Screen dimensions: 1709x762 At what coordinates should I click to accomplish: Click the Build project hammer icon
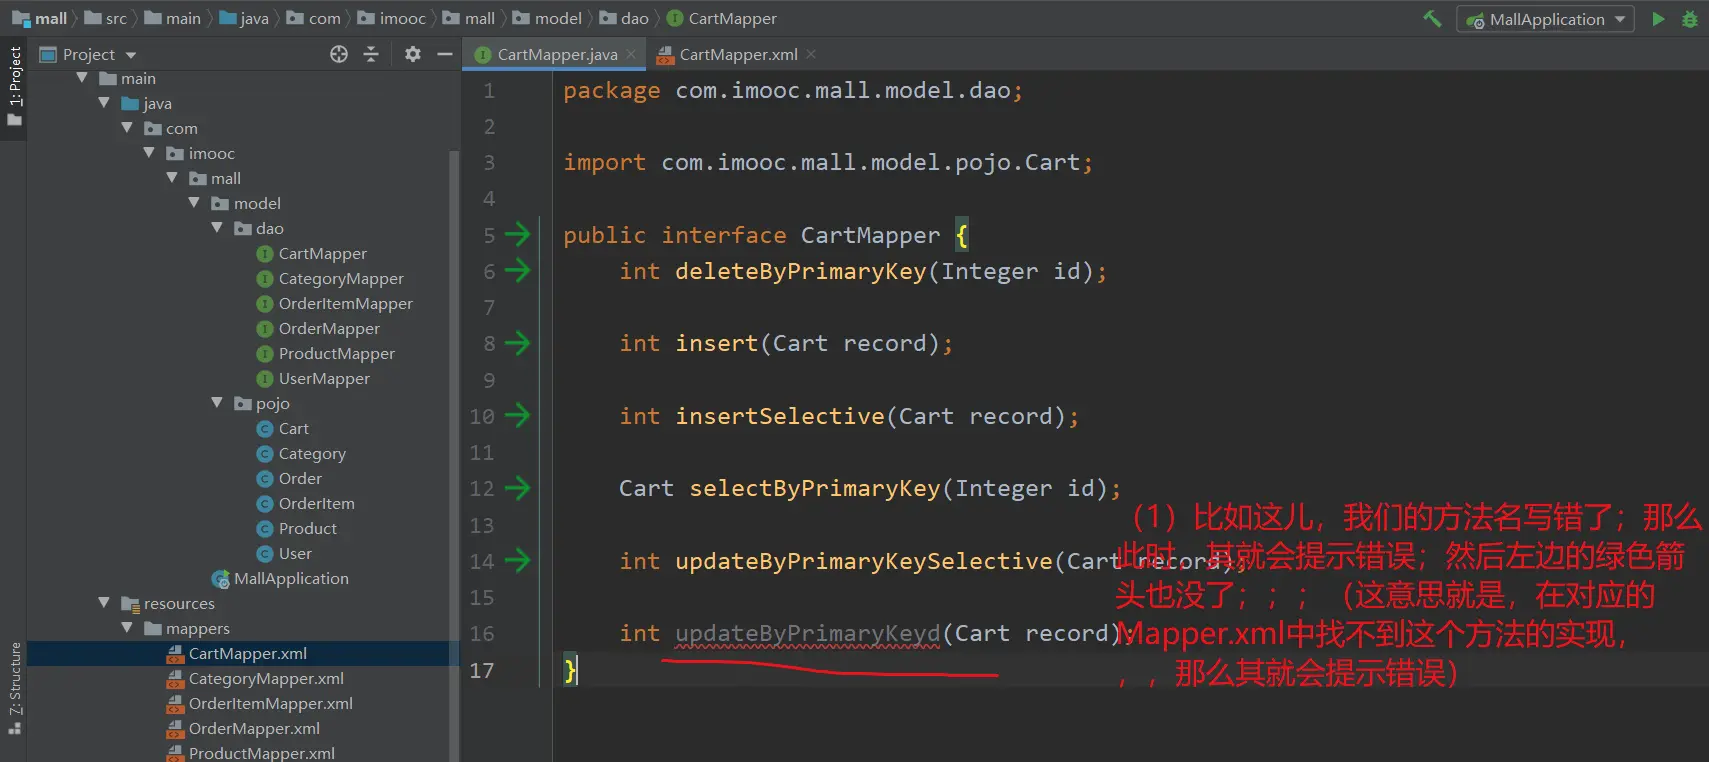[x=1432, y=19]
